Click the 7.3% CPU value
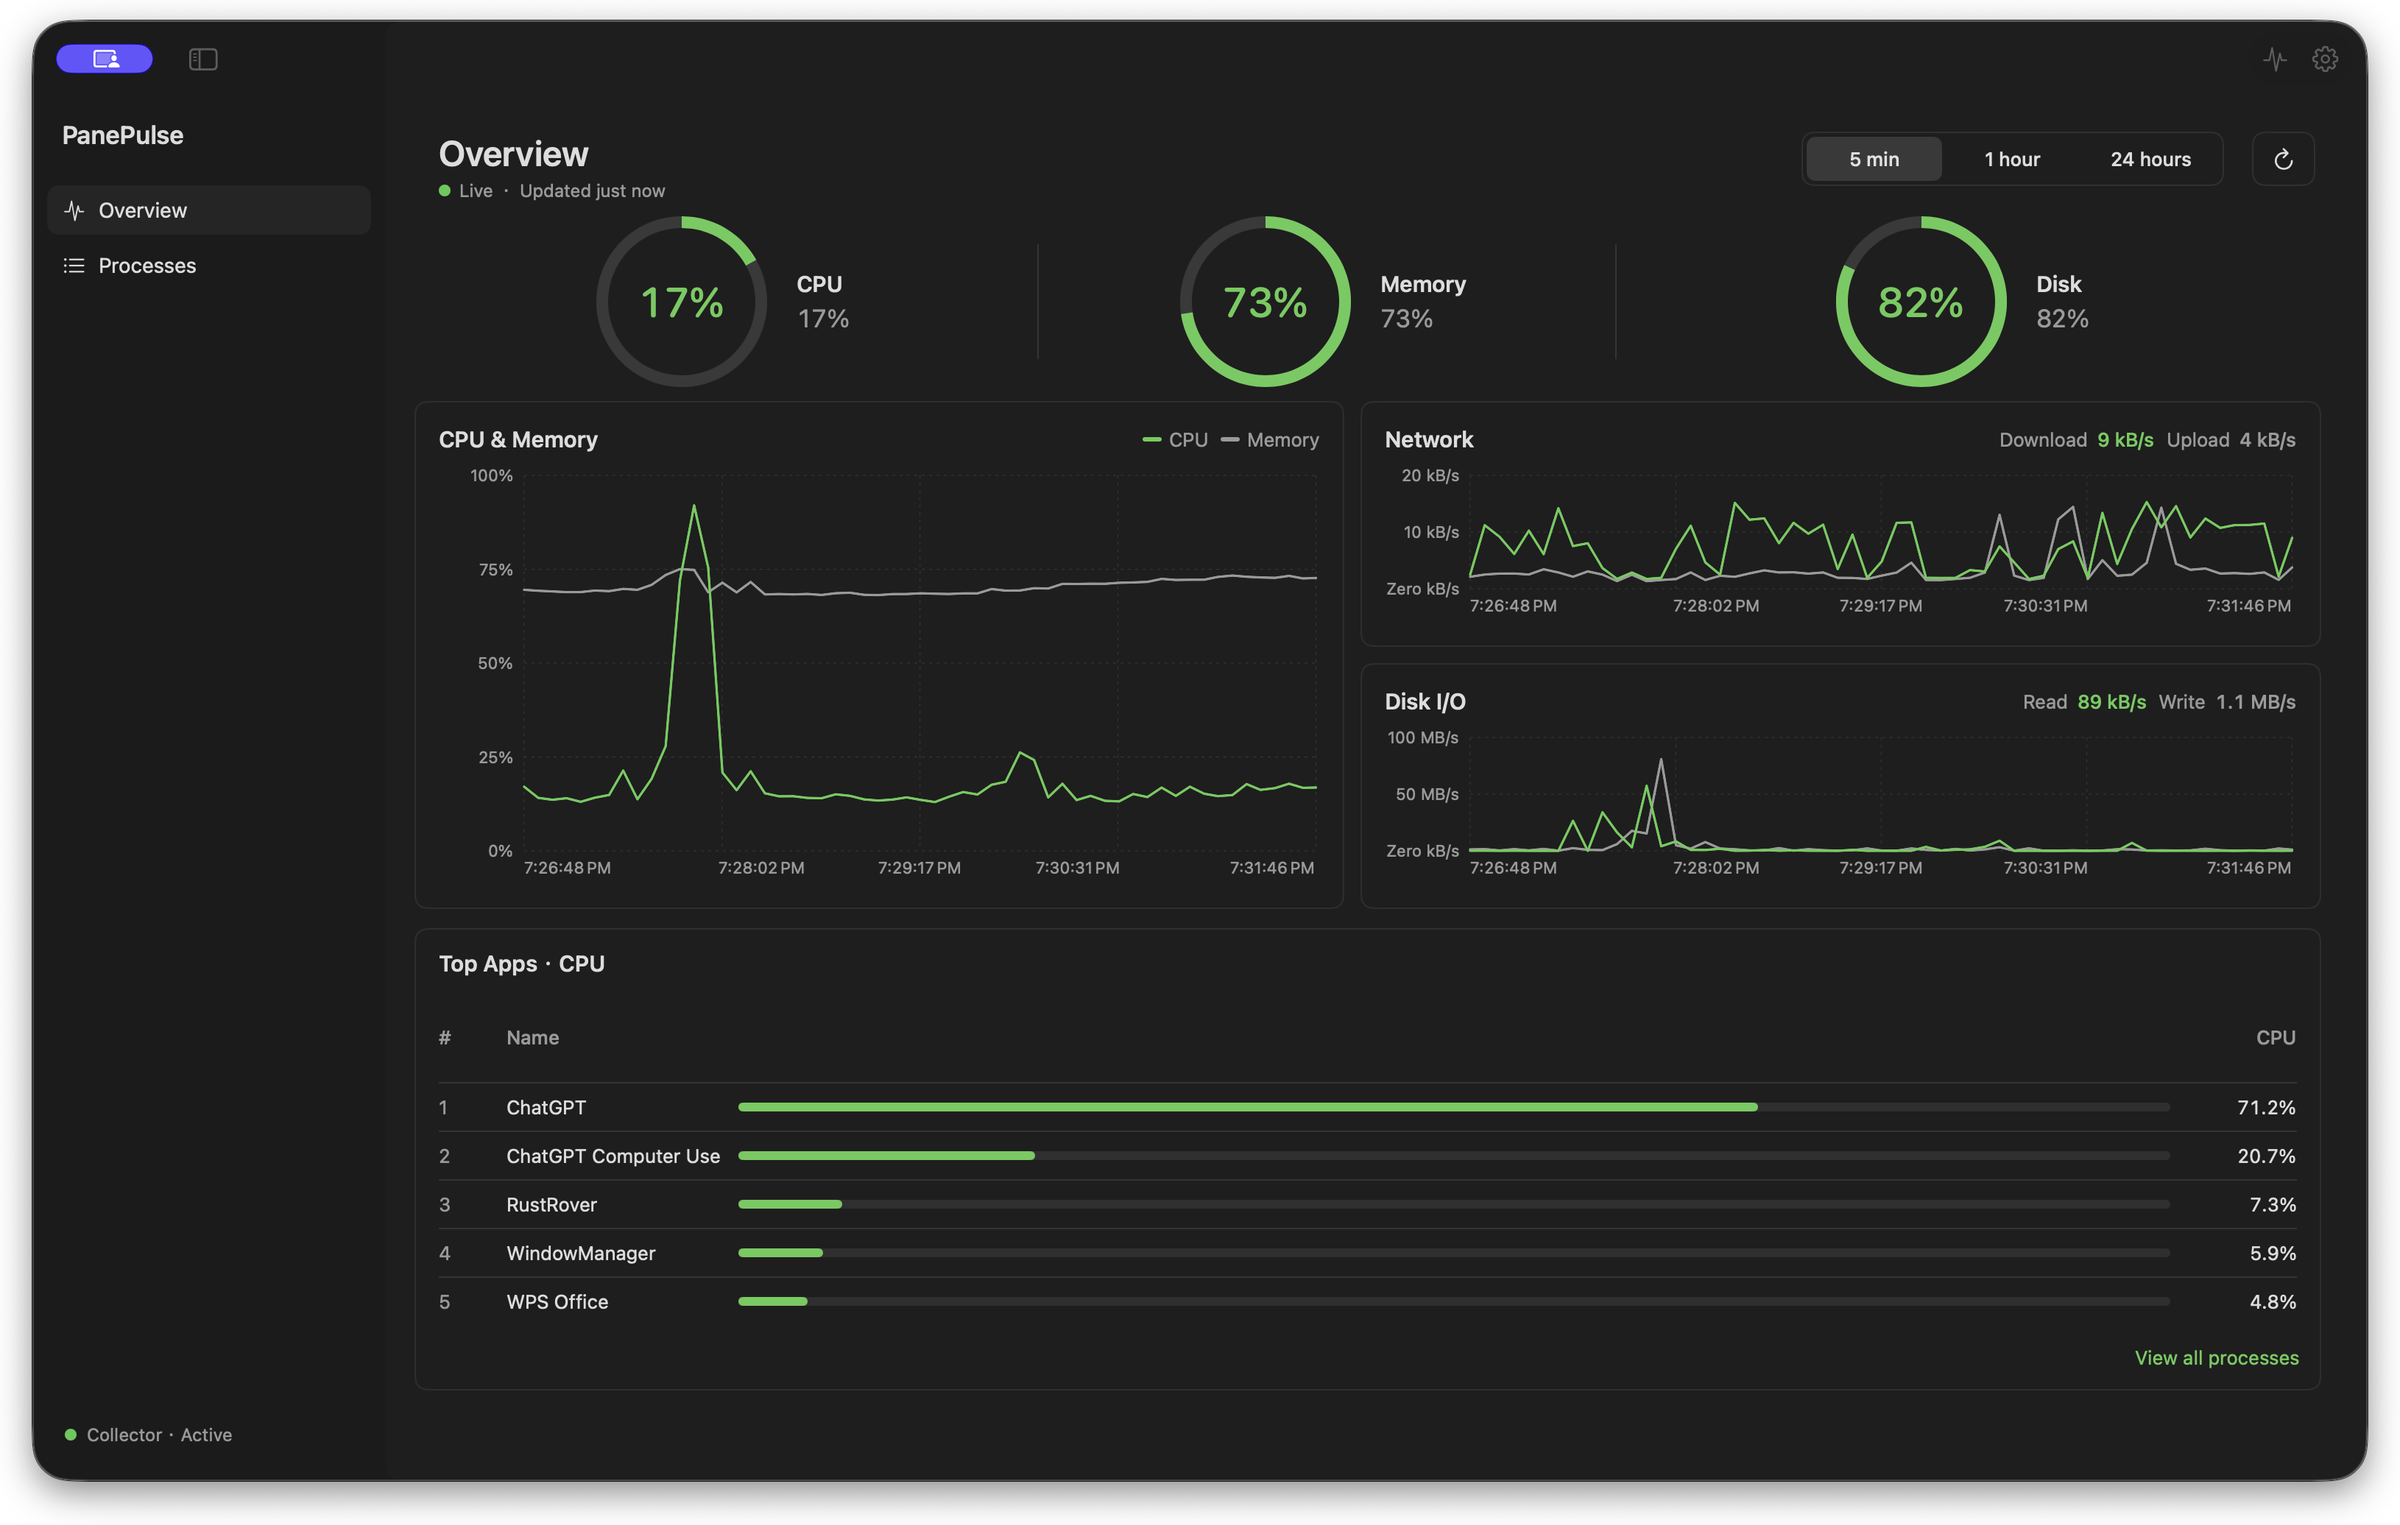The height and width of the screenshot is (1525, 2400). tap(2272, 1205)
